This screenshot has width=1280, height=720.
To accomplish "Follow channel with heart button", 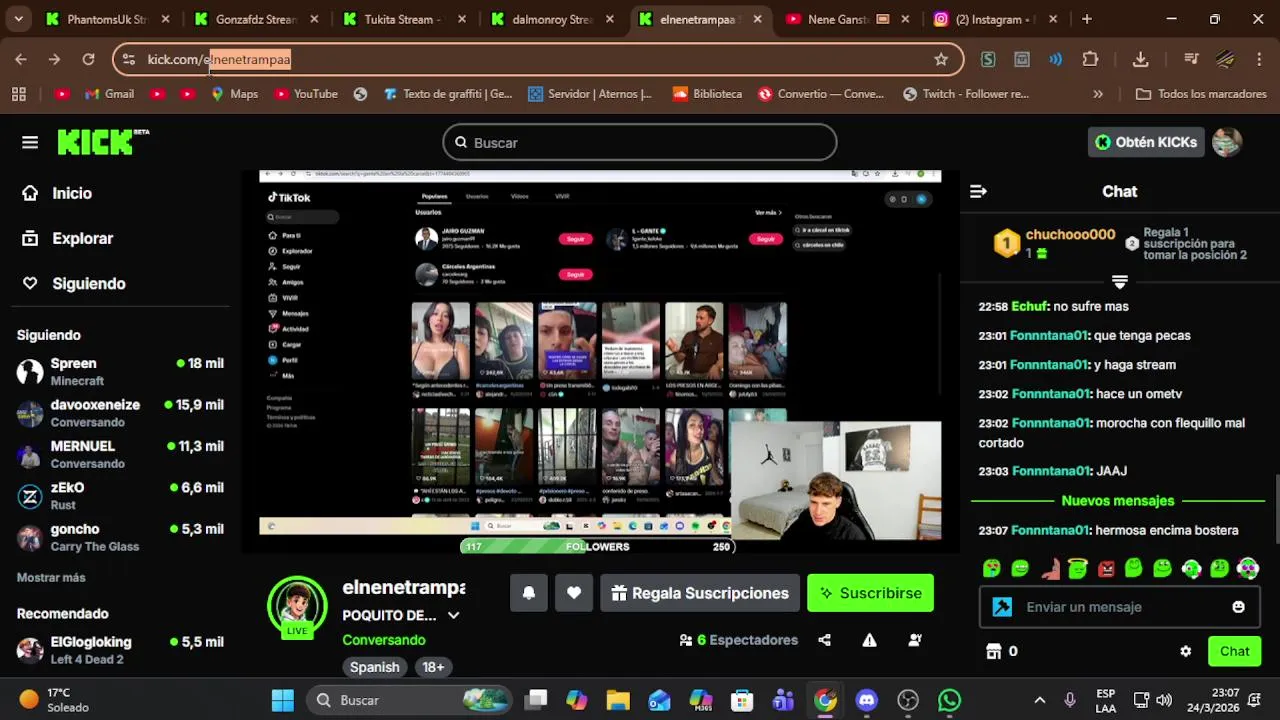I will click(574, 593).
